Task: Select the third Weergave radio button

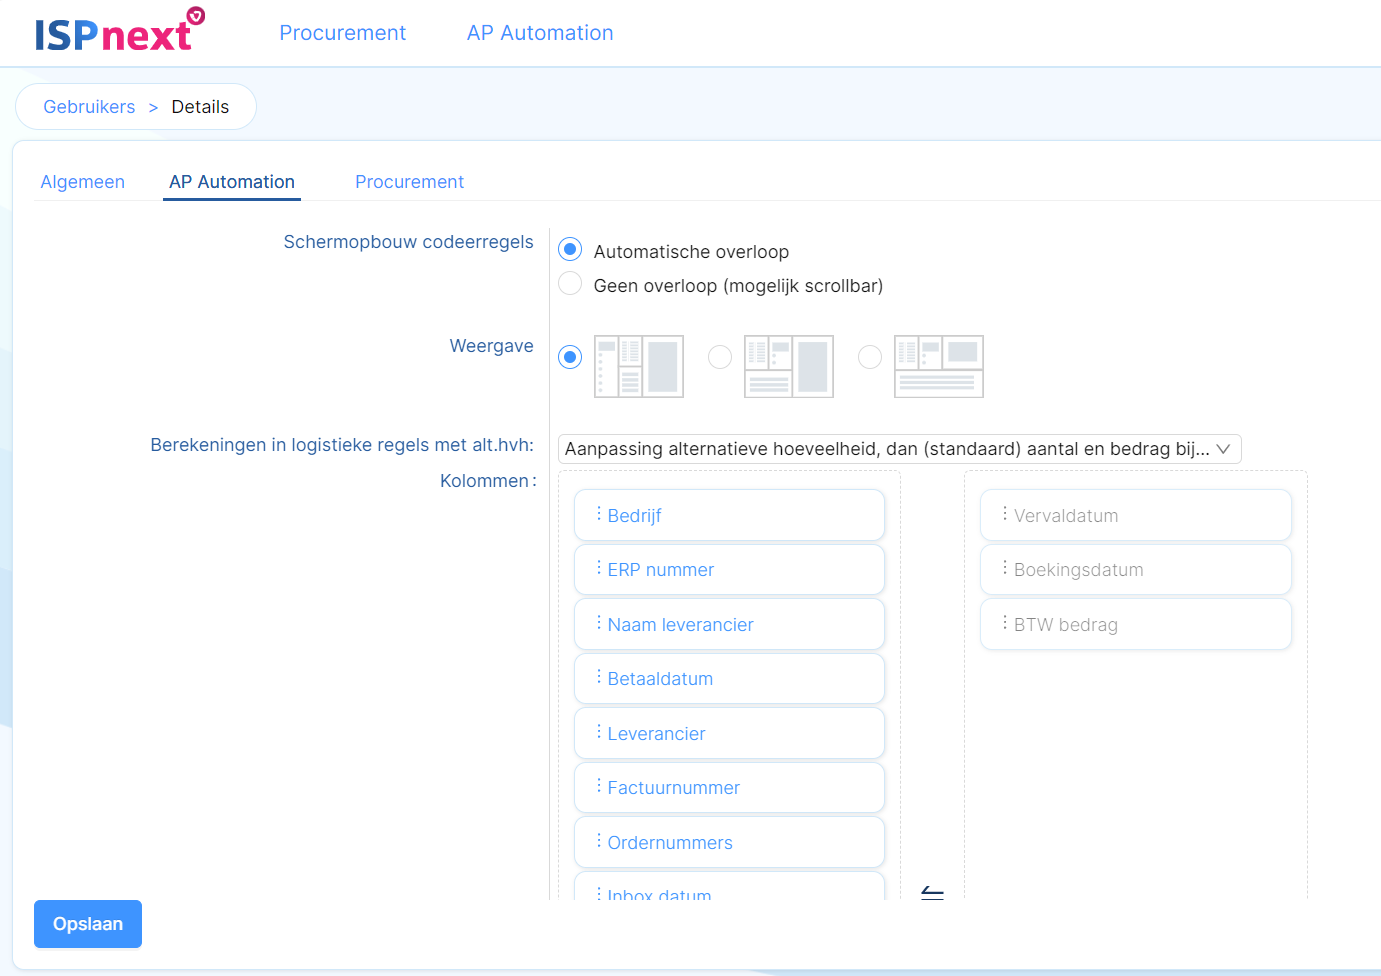Action: pos(870,357)
